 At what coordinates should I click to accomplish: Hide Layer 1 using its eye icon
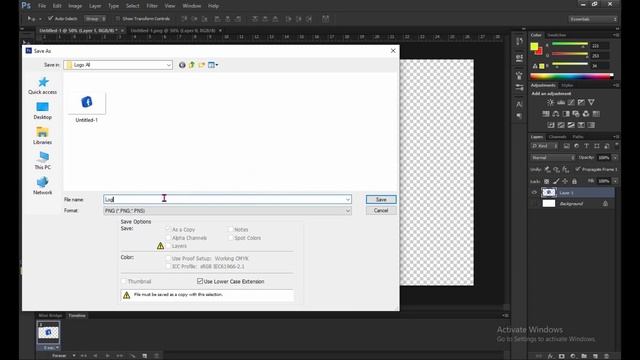pos(534,193)
